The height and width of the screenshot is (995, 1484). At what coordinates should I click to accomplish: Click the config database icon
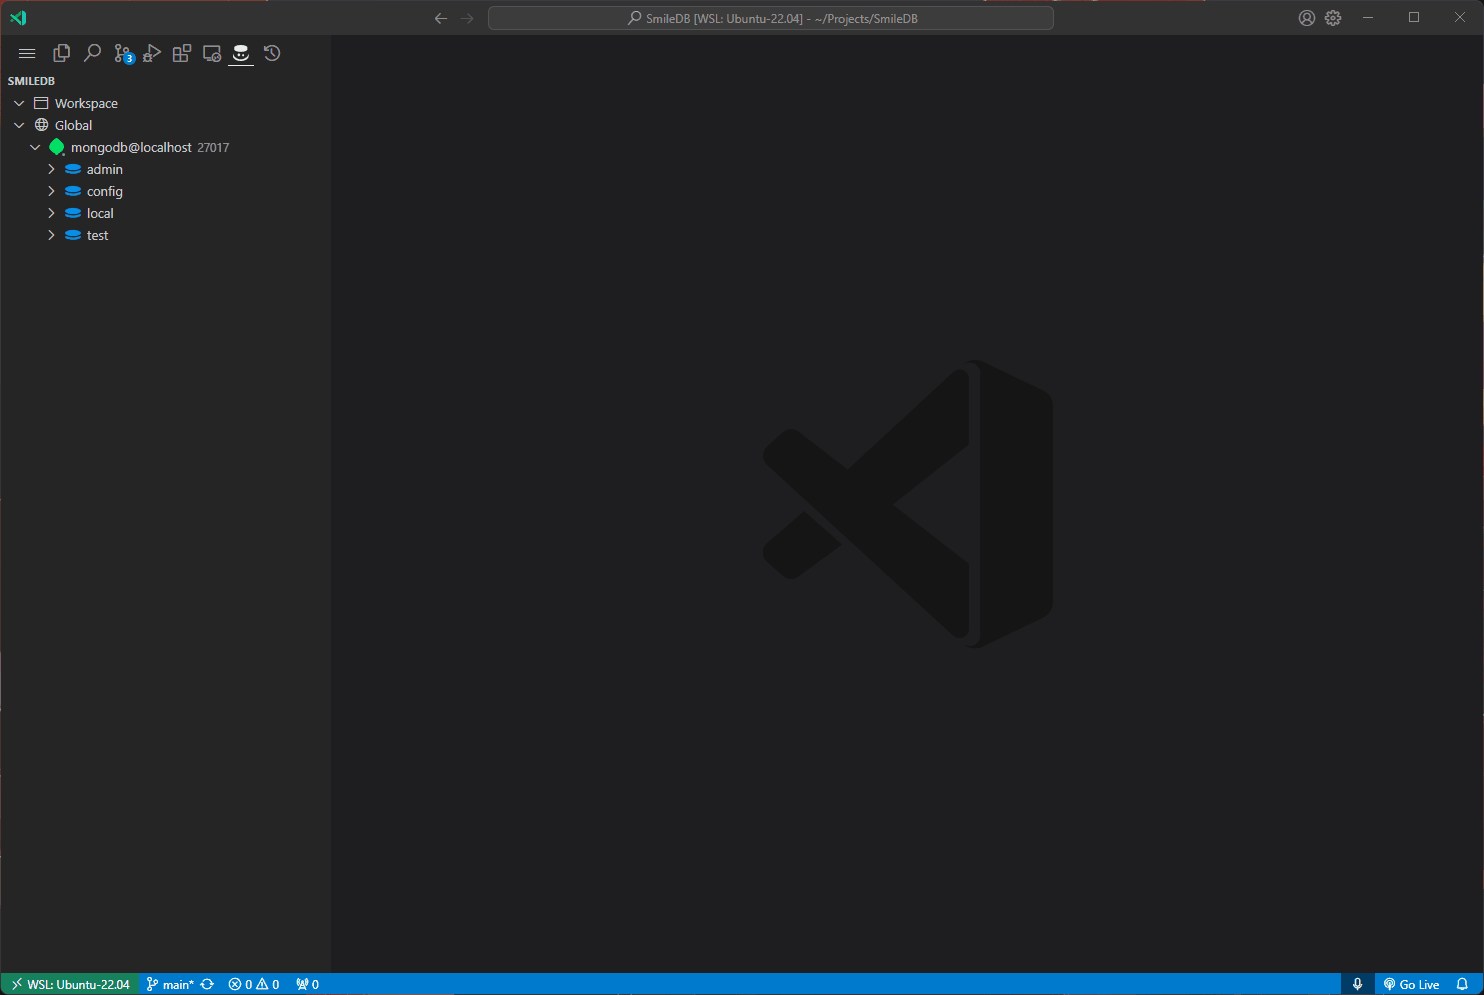click(73, 191)
